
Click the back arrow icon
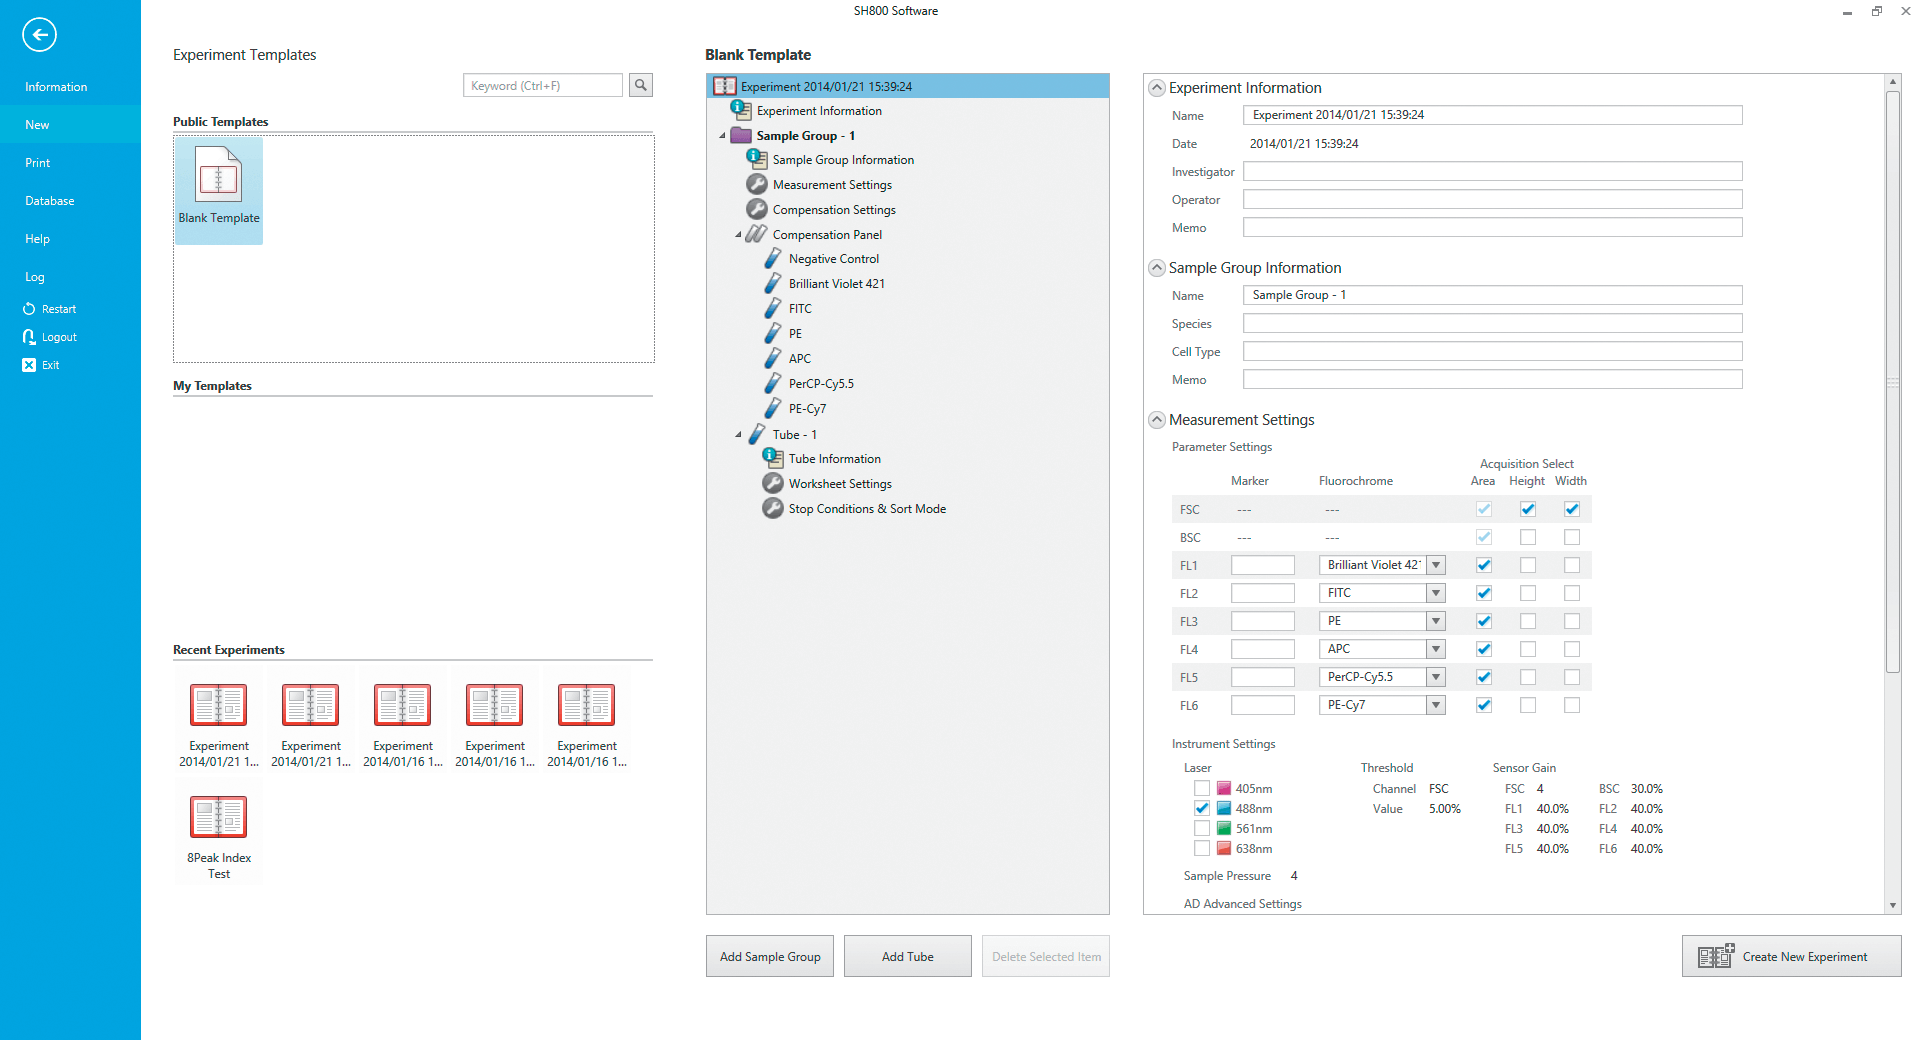pos(39,35)
